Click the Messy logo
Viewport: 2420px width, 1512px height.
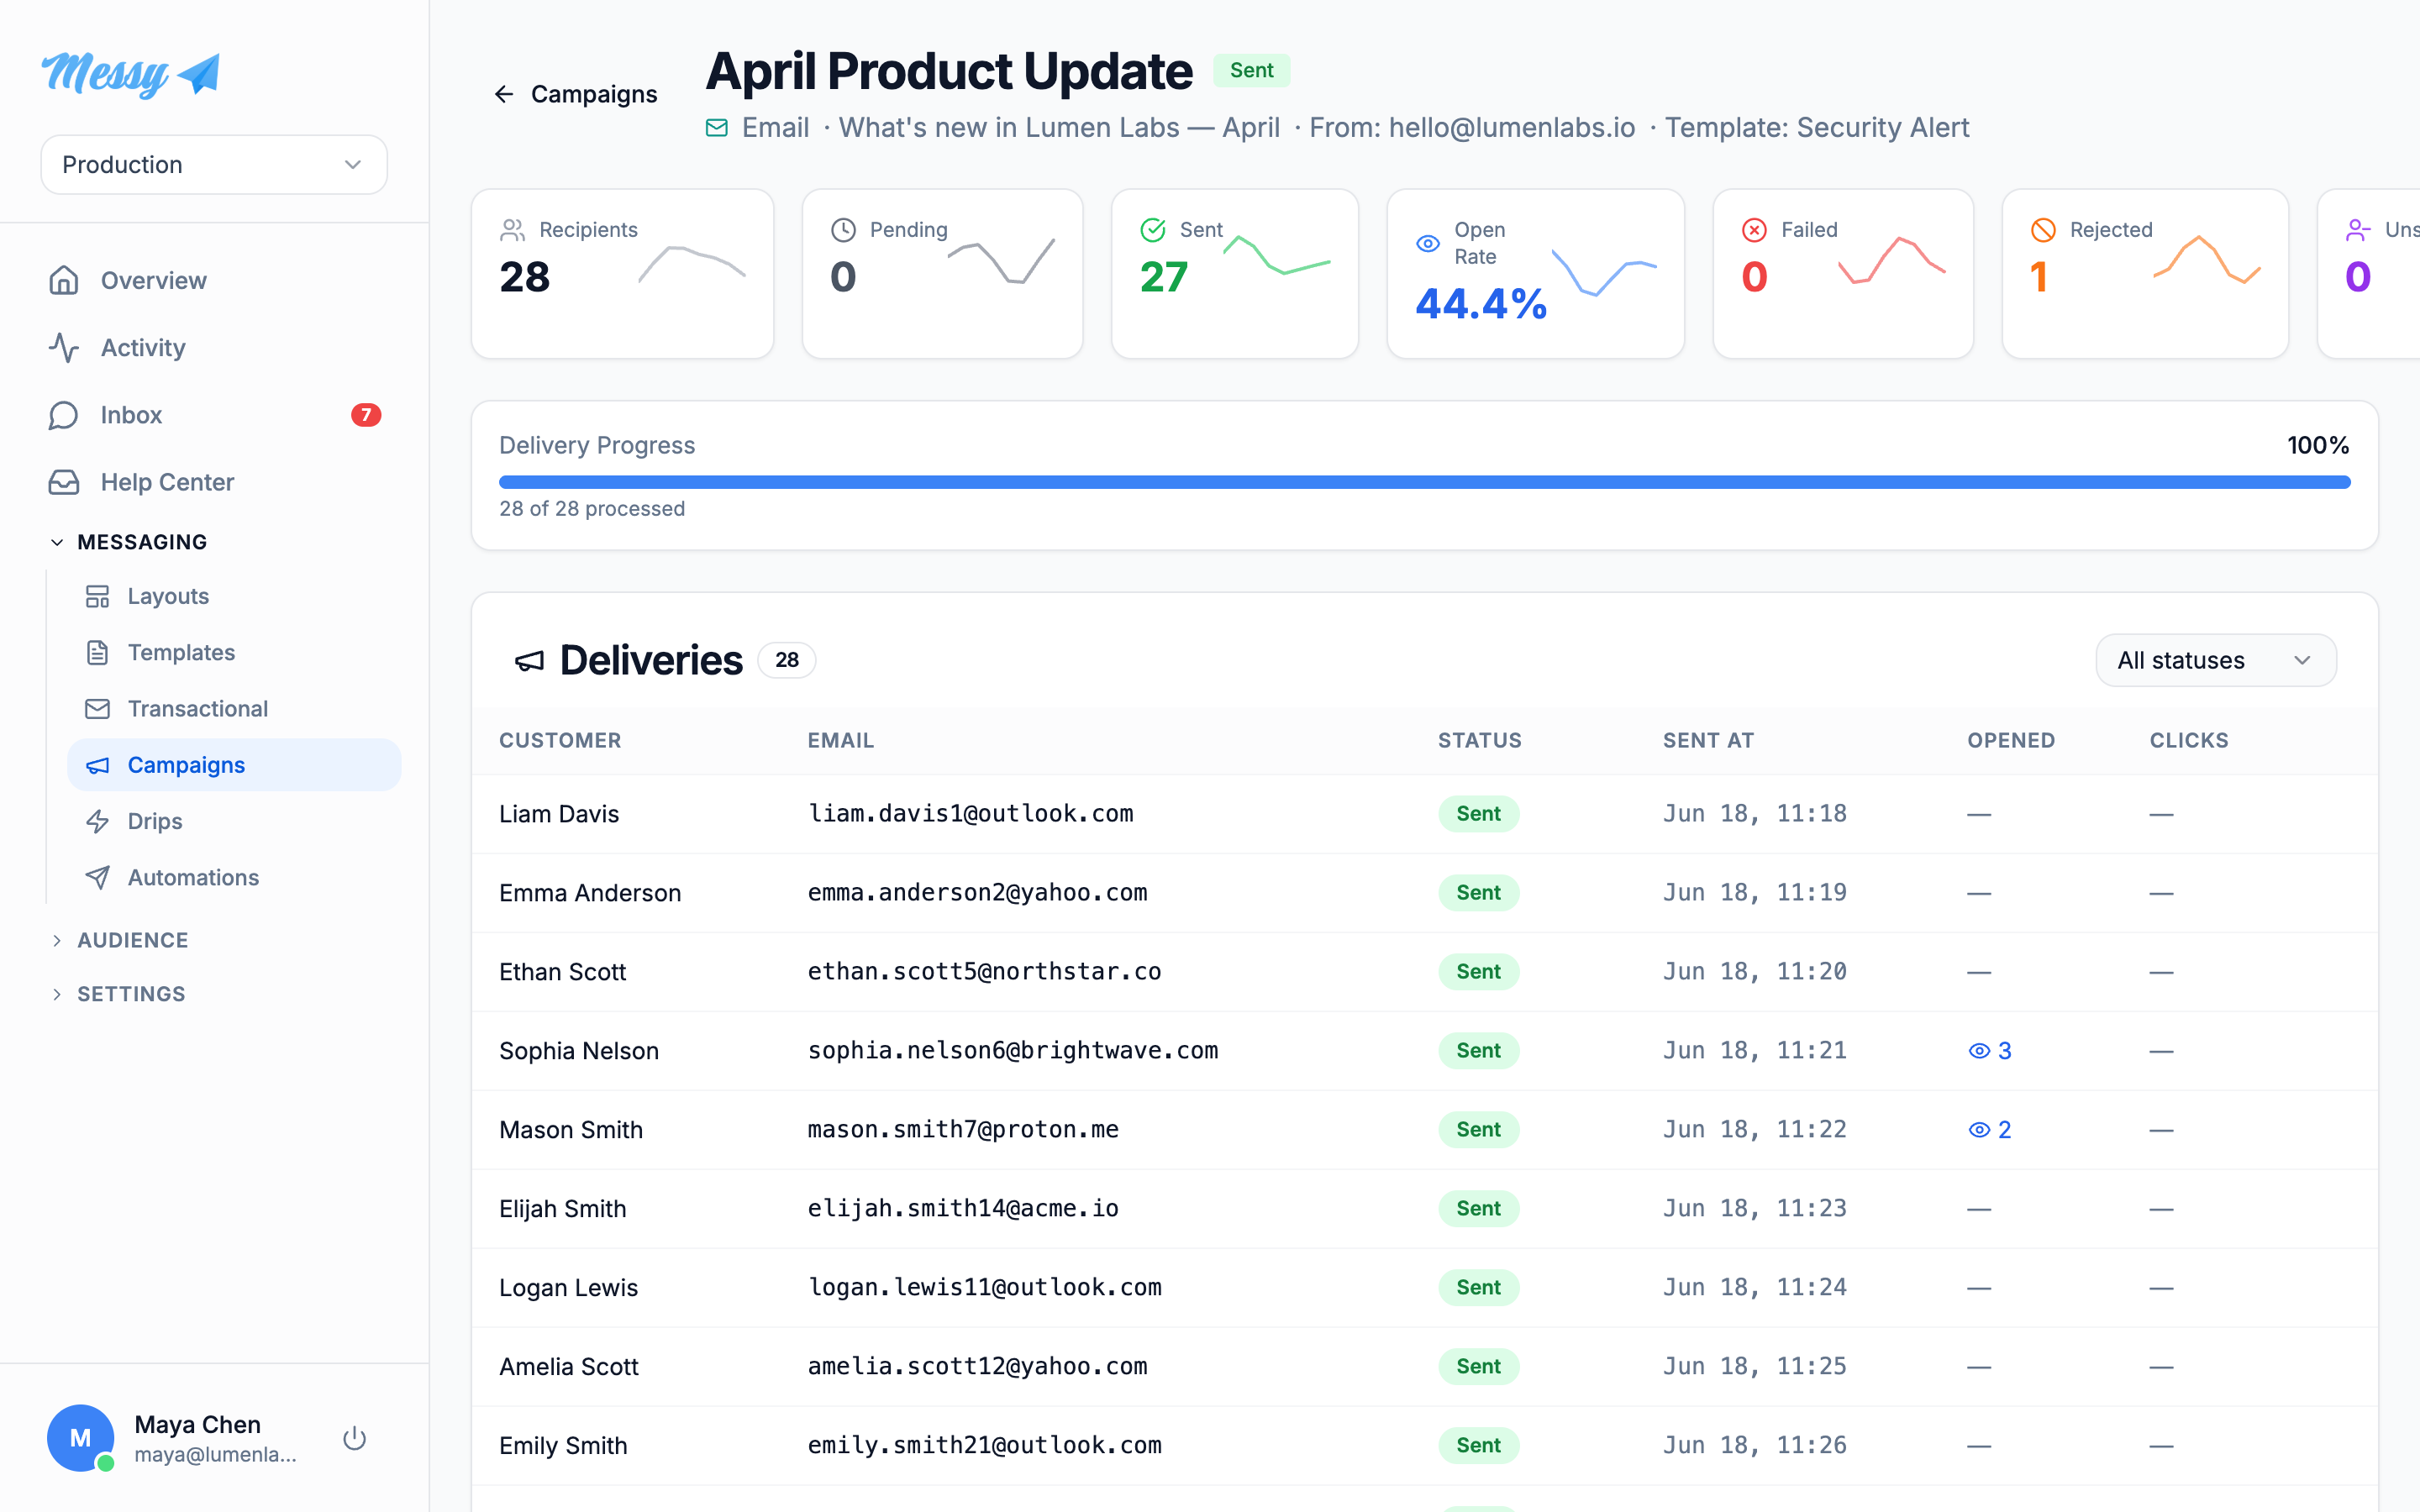tap(131, 74)
